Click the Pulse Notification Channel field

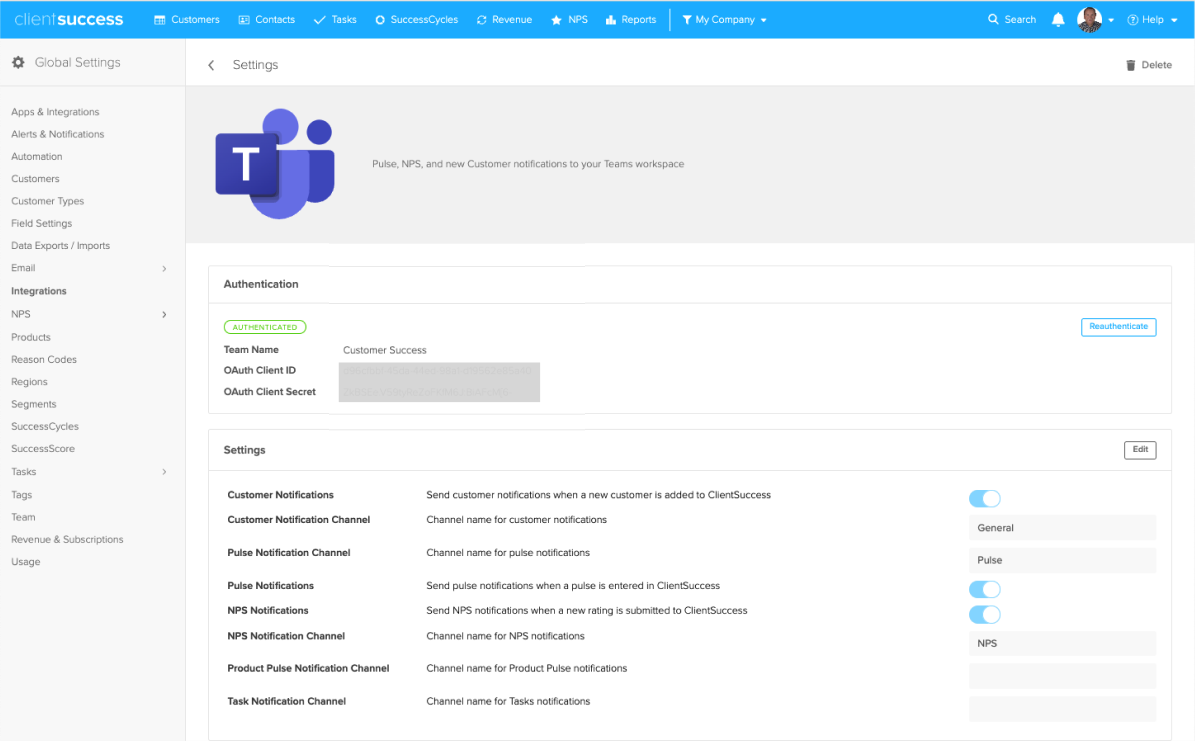coord(1062,560)
